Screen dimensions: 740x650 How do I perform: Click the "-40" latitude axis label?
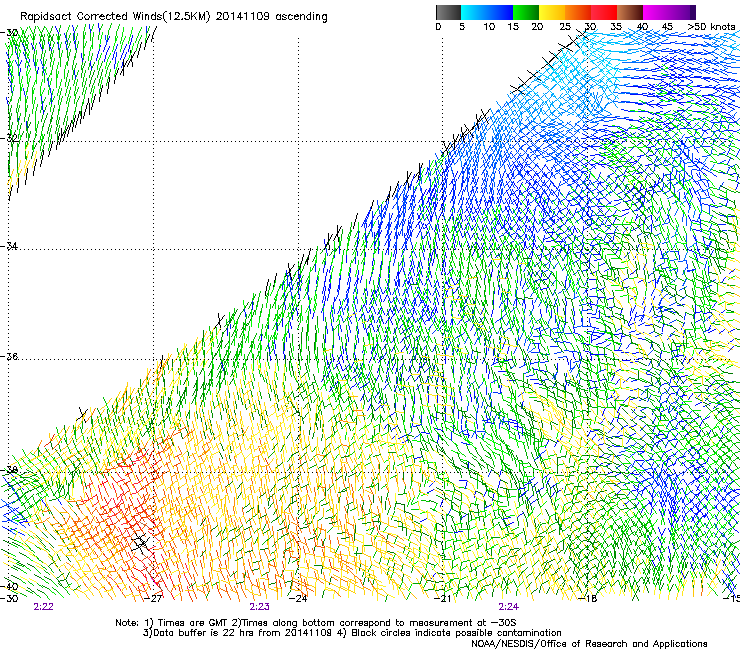pyautogui.click(x=9, y=587)
